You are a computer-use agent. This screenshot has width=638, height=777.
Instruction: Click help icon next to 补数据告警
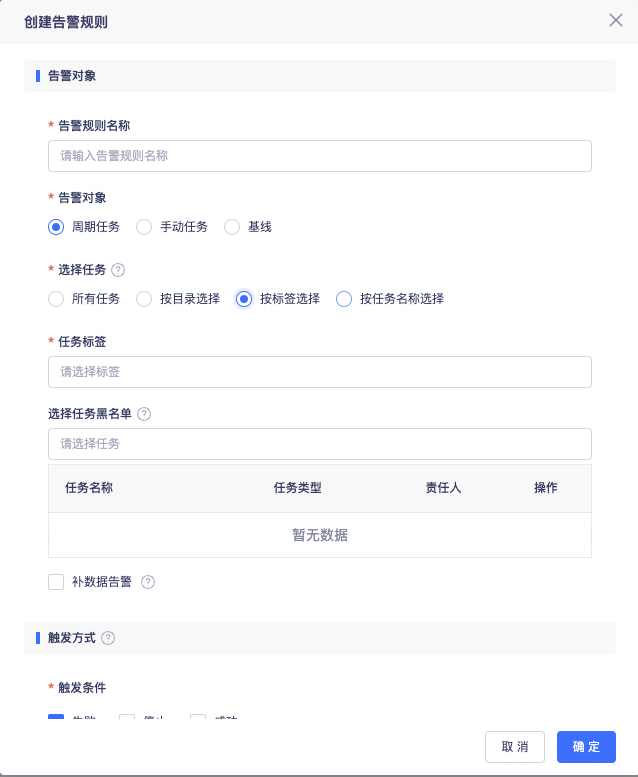[148, 582]
